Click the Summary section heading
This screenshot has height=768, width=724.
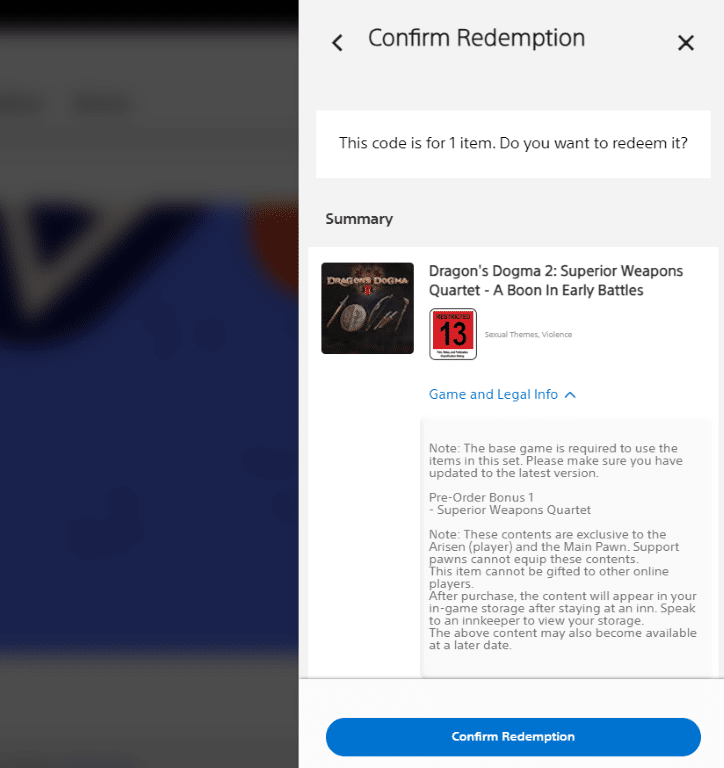(x=359, y=219)
